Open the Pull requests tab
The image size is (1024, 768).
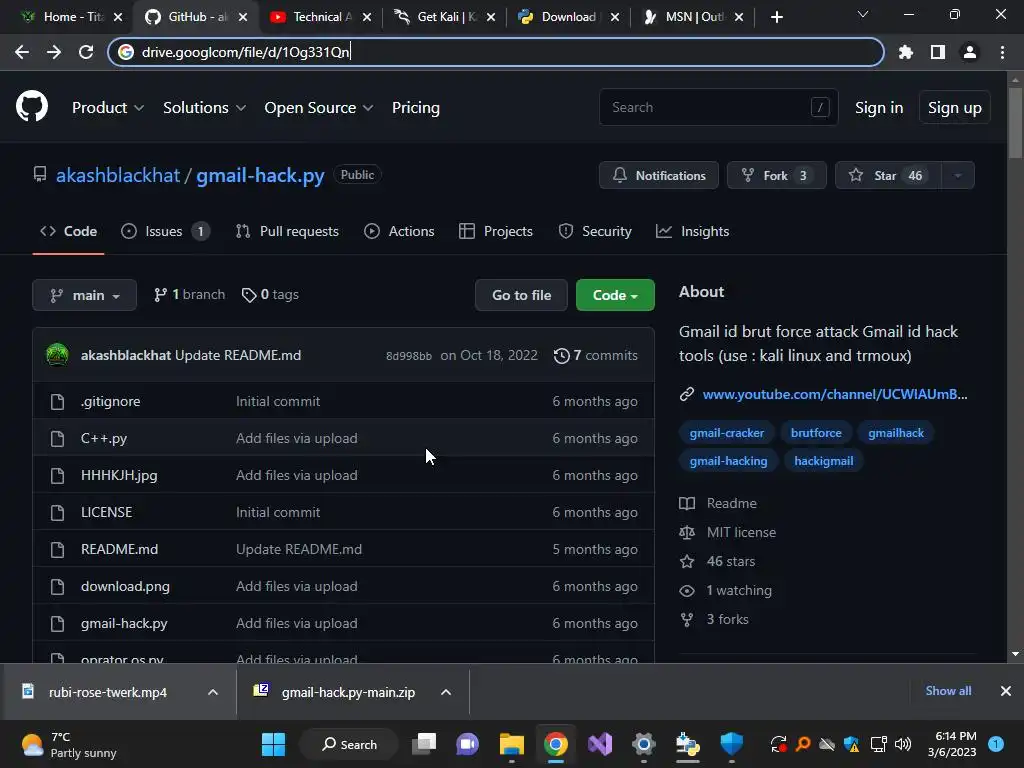click(287, 231)
